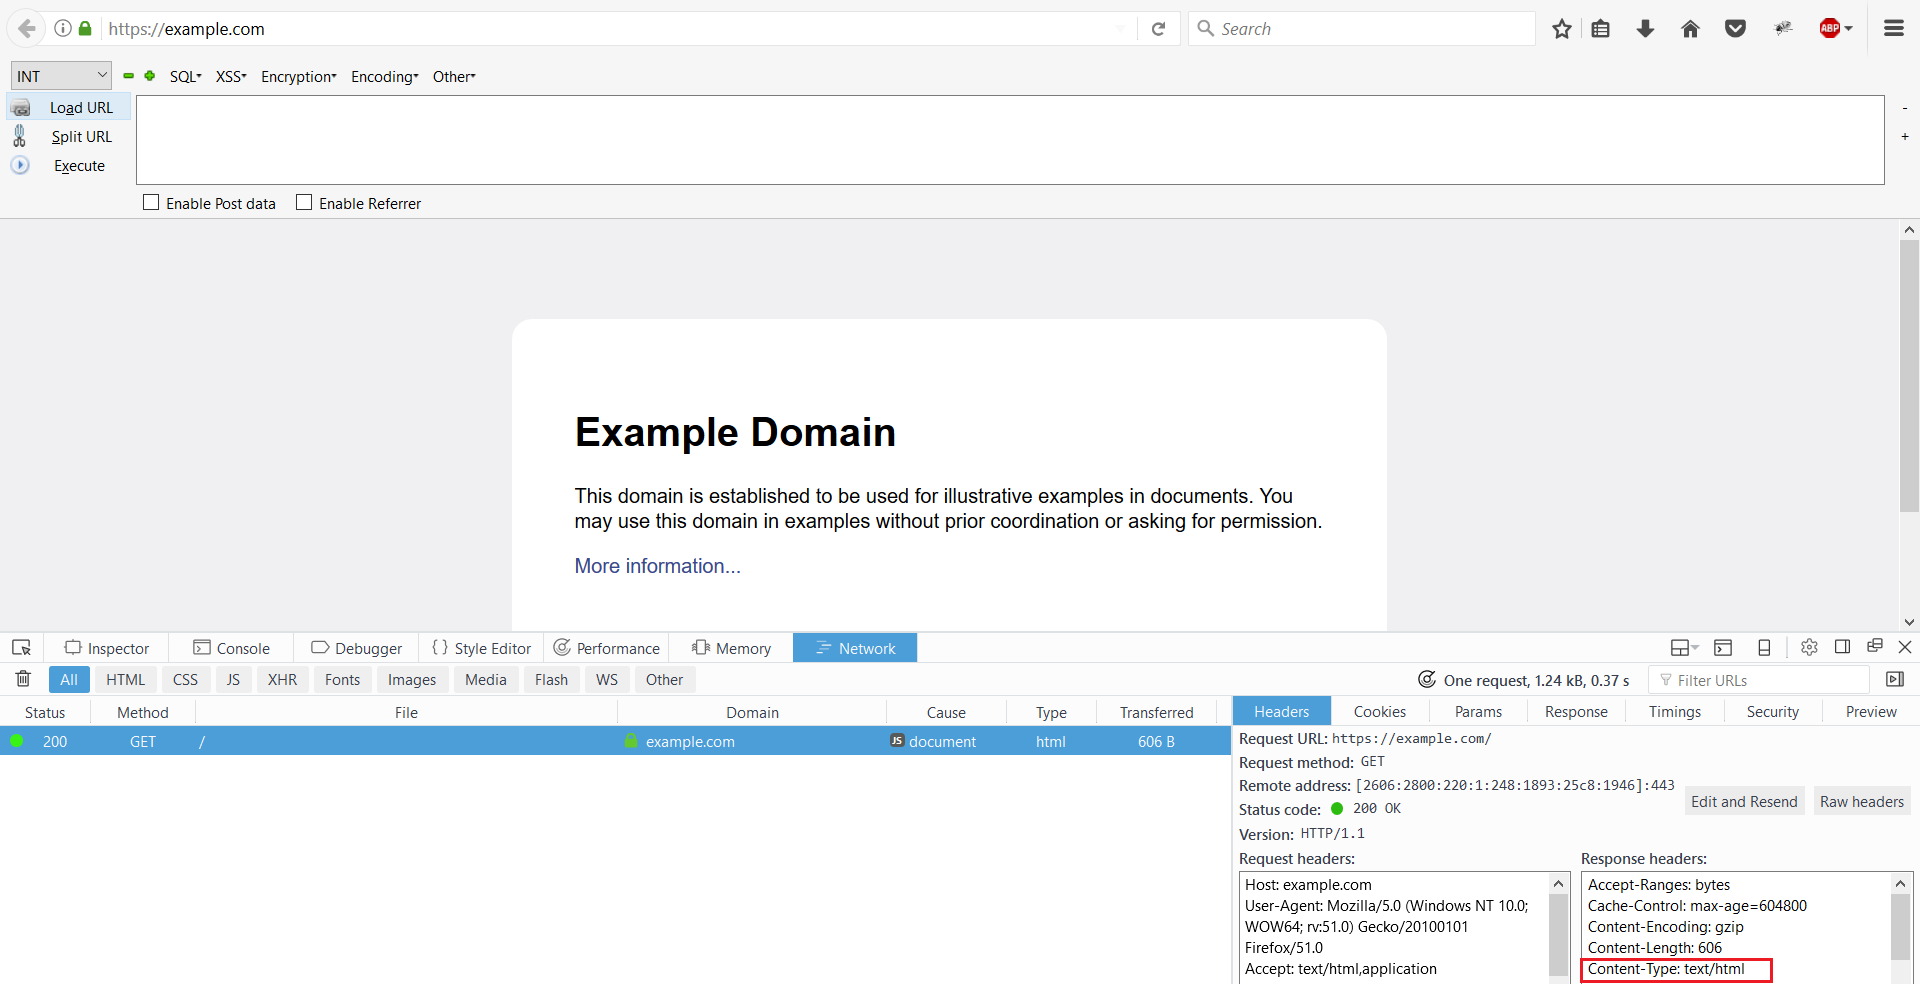The image size is (1920, 988).
Task: Select the Split URL scissors icon
Action: point(21,136)
